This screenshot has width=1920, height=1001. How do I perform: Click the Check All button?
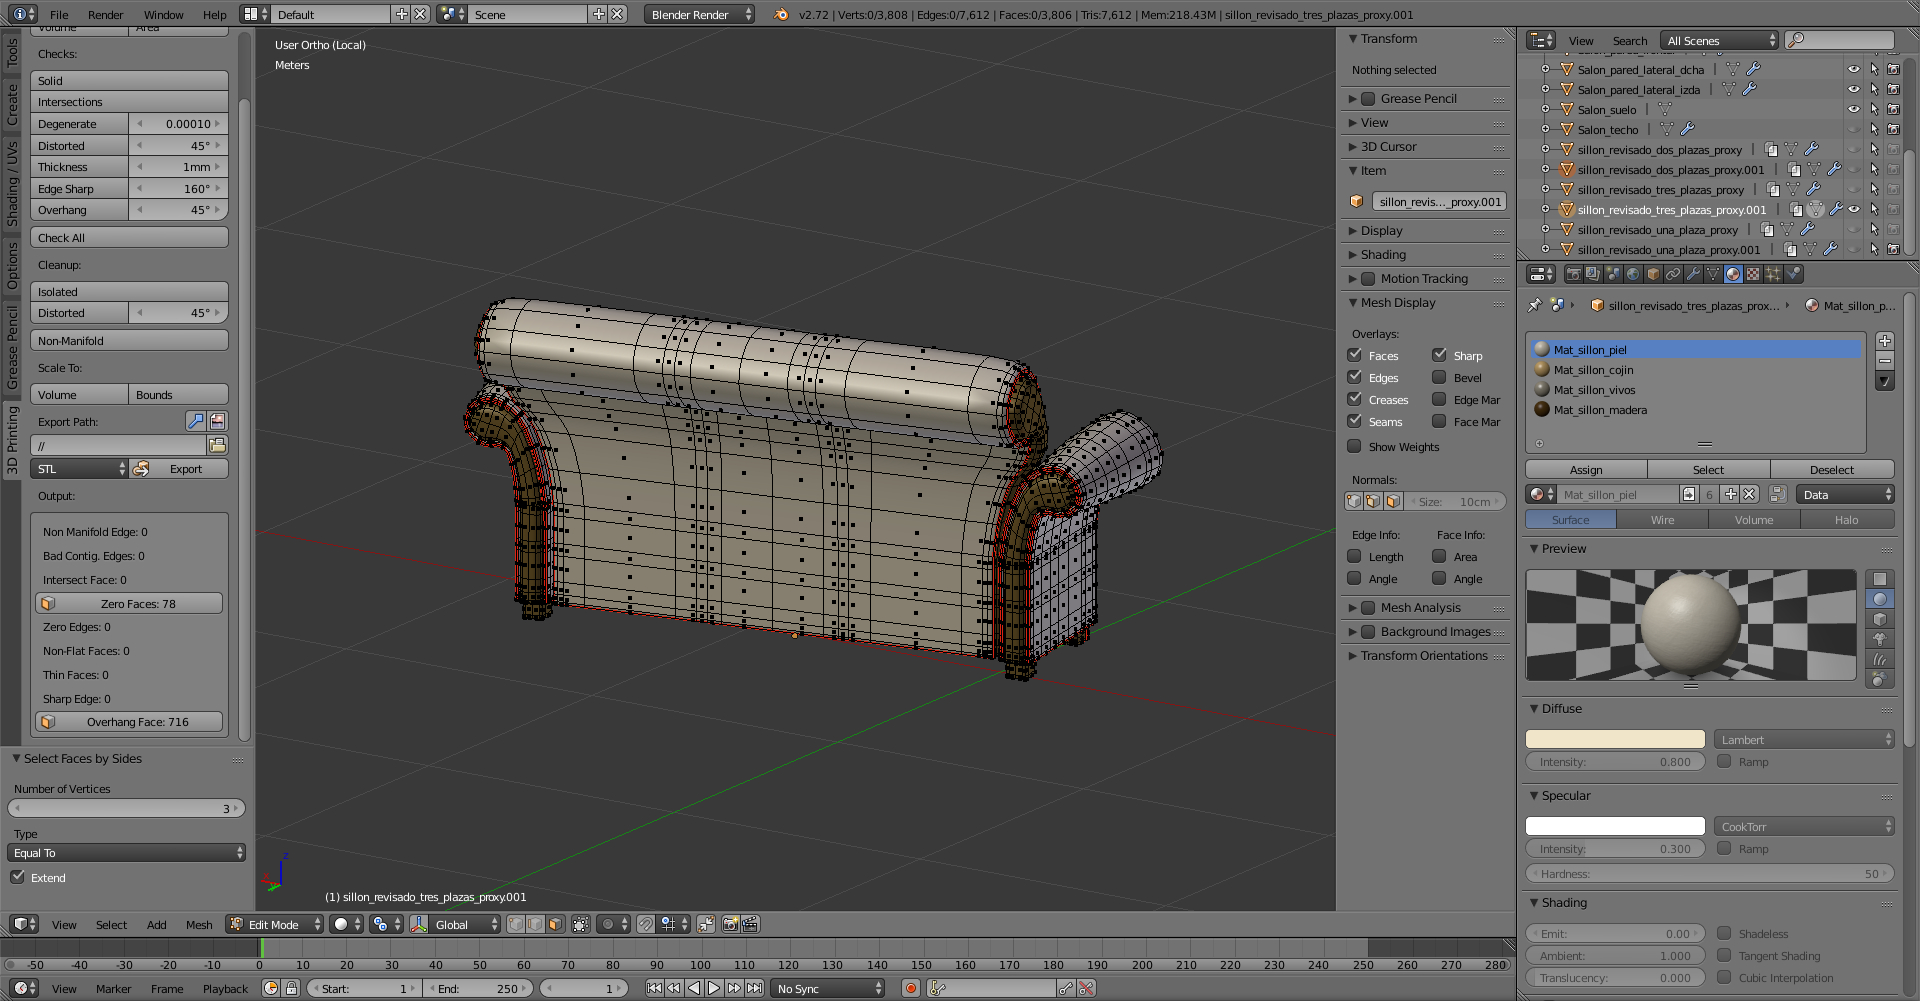129,238
